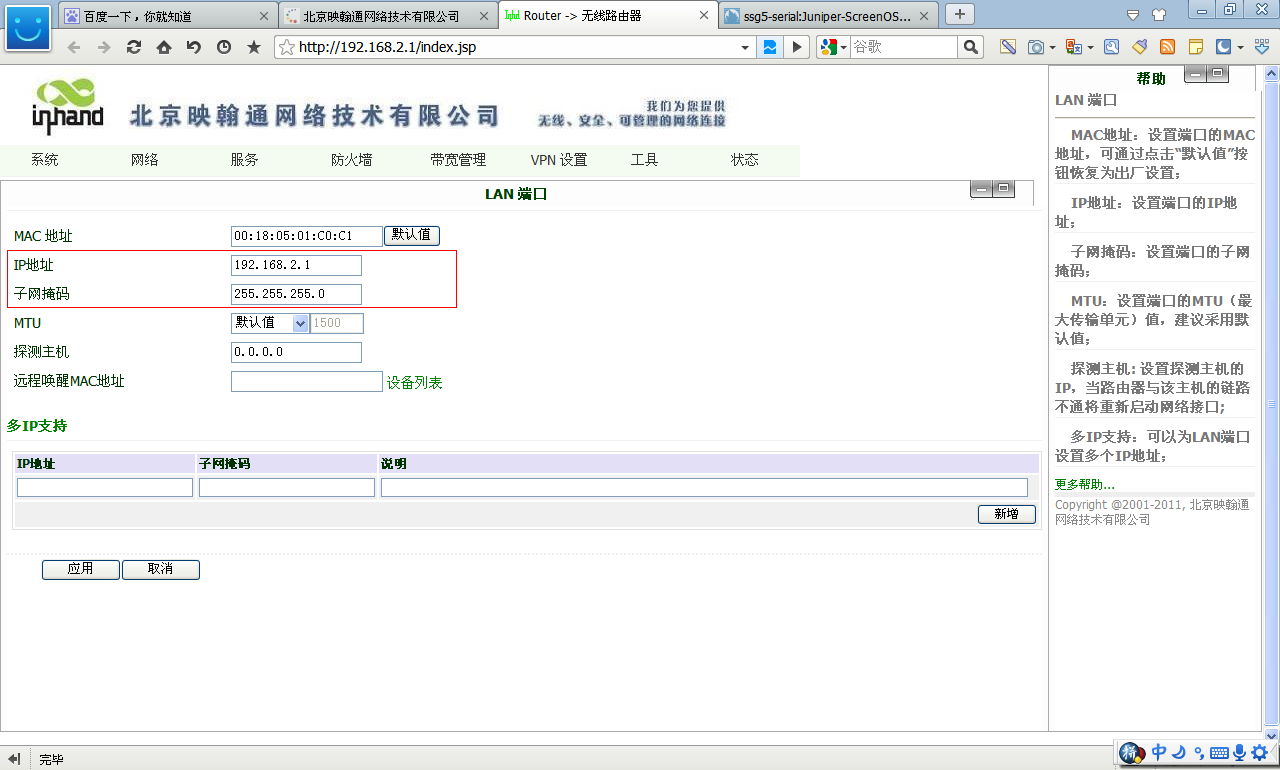
Task: Open the address bar URL dropdown
Action: tap(745, 47)
